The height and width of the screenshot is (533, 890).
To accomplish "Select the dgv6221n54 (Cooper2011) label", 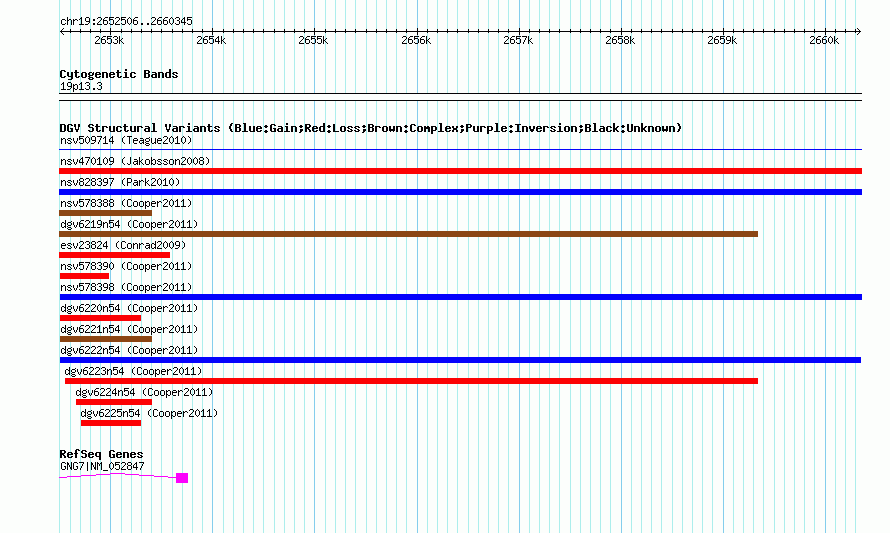I will tap(129, 329).
